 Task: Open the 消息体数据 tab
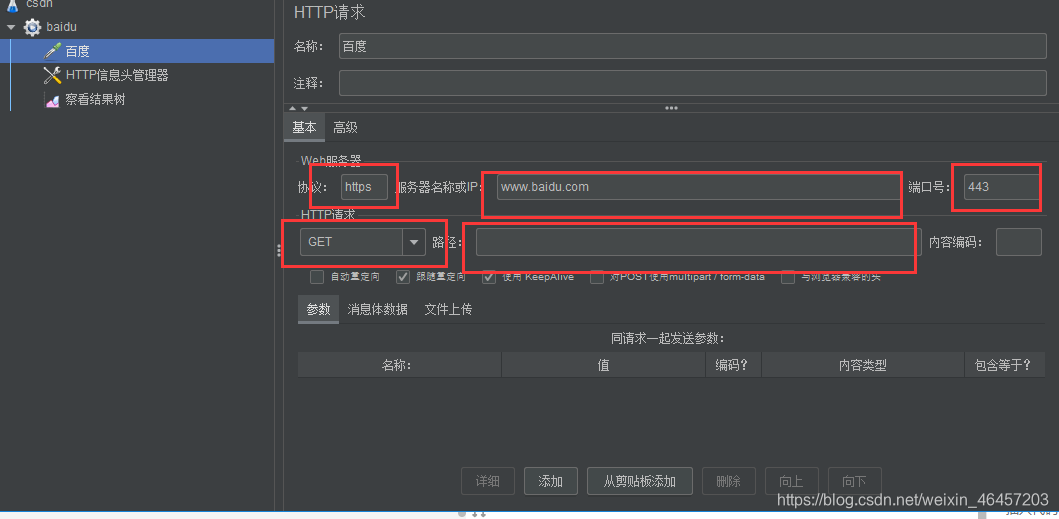(378, 310)
